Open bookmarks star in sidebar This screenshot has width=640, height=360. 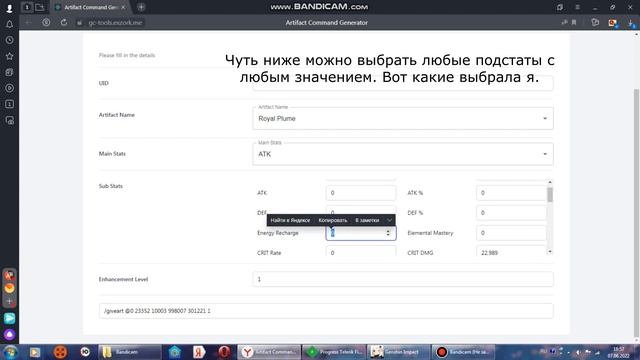pos(9,56)
